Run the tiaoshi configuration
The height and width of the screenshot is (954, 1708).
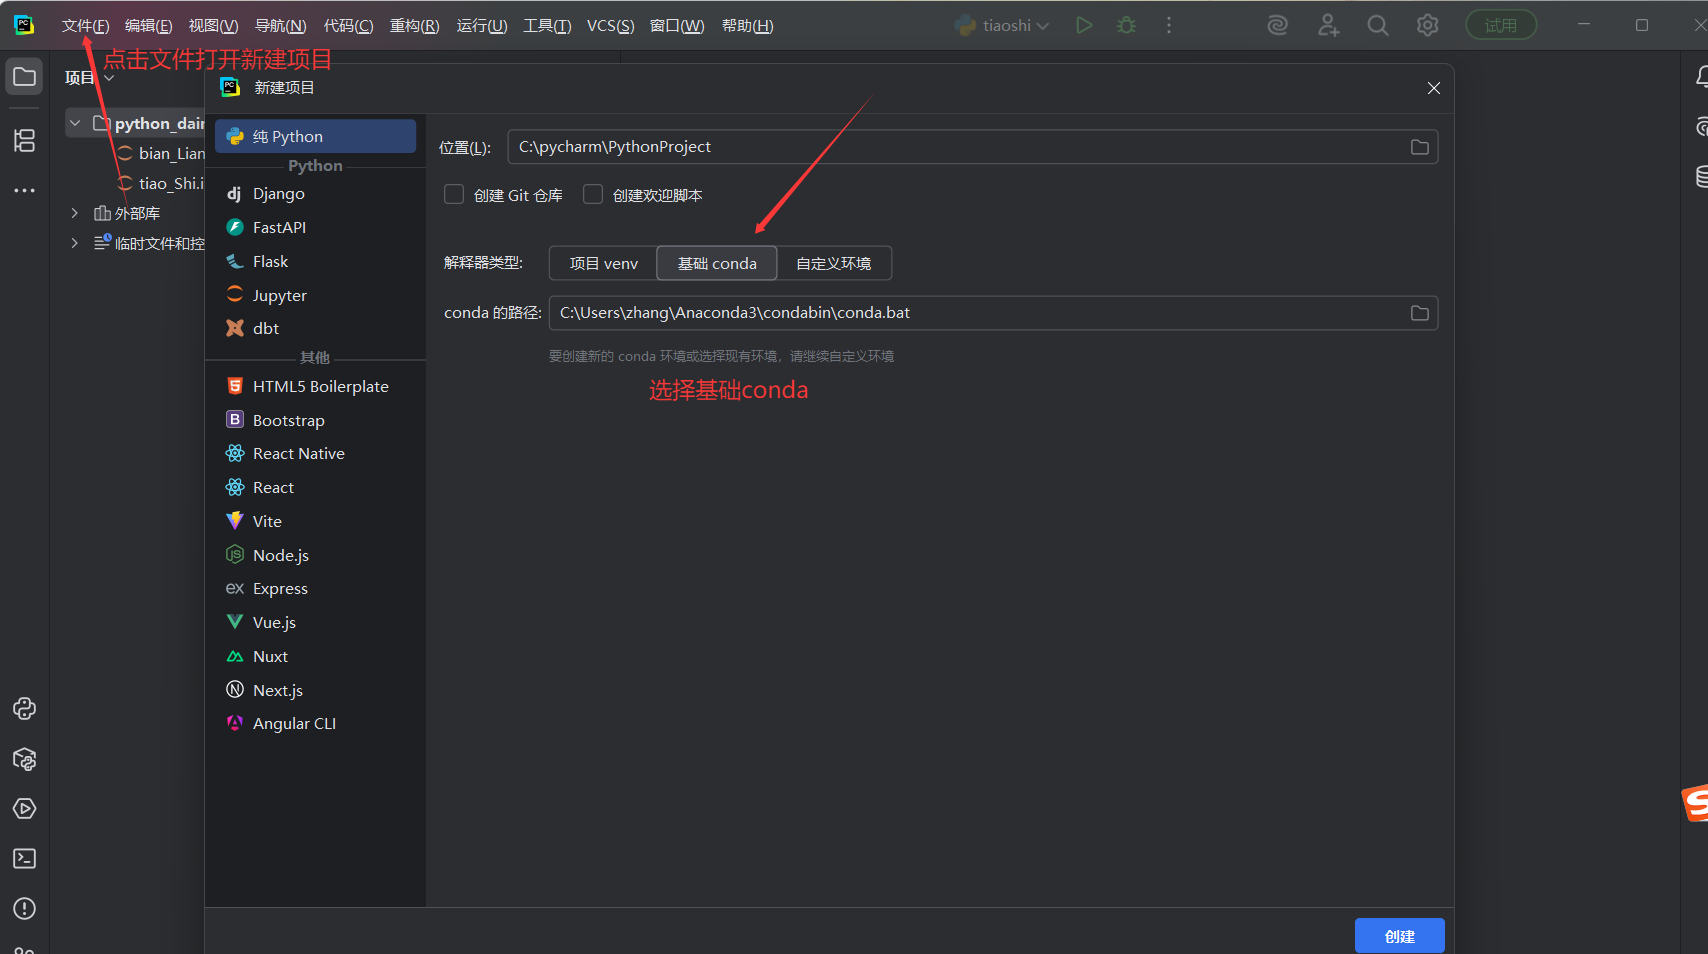point(1084,25)
